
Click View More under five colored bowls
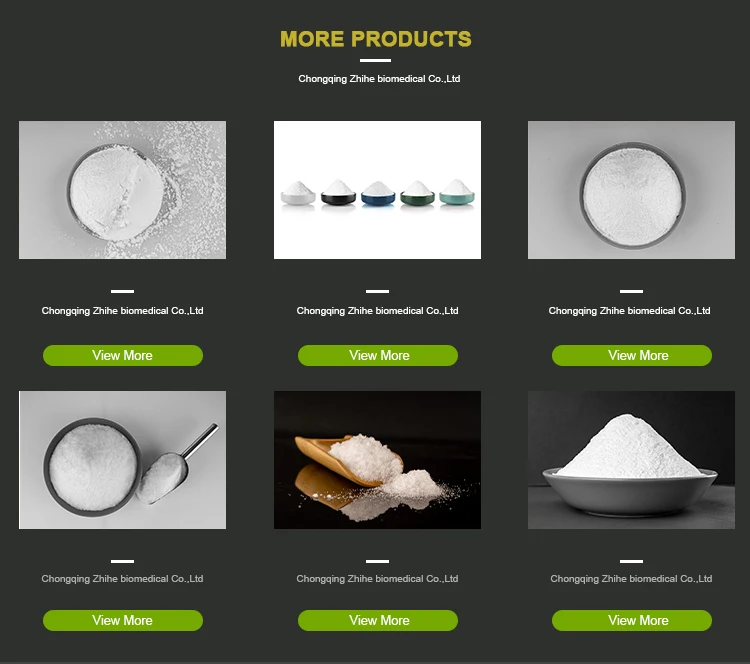(378, 355)
